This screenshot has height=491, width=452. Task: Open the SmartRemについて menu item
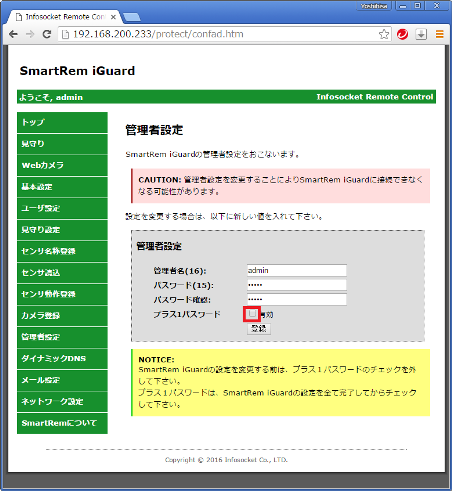click(x=62, y=423)
